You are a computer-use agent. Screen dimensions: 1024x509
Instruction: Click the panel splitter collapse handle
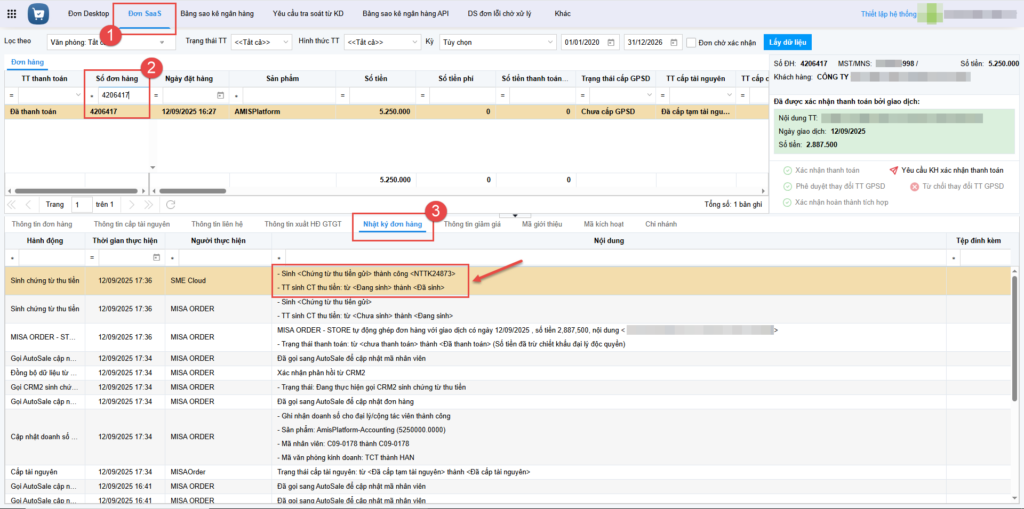515,214
